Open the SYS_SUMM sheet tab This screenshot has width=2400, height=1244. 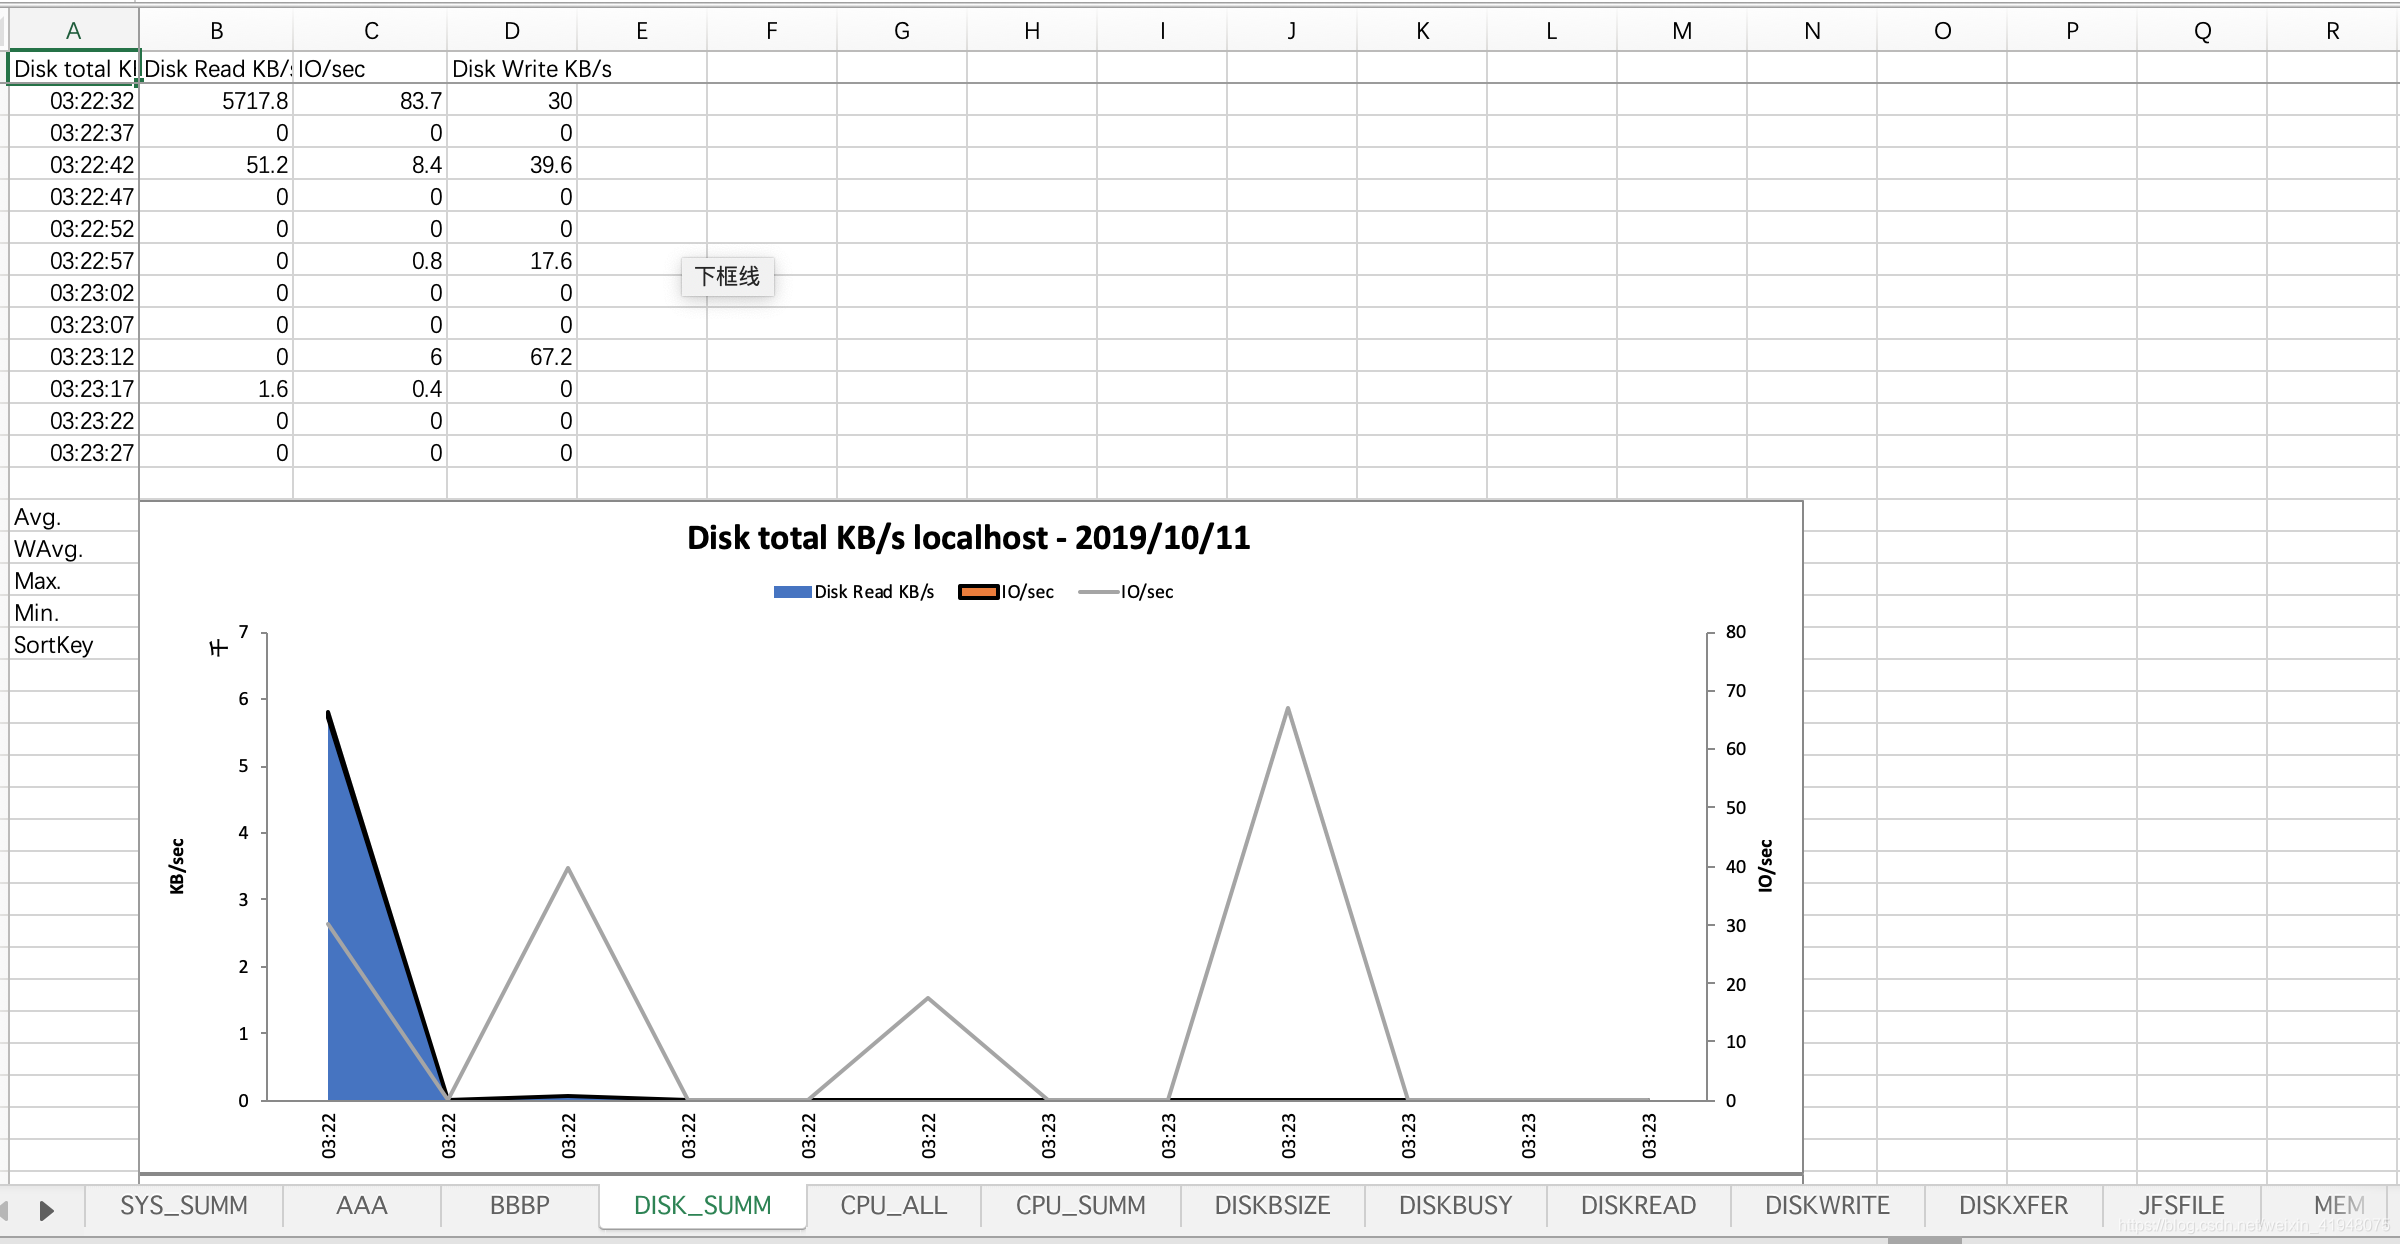click(184, 1205)
